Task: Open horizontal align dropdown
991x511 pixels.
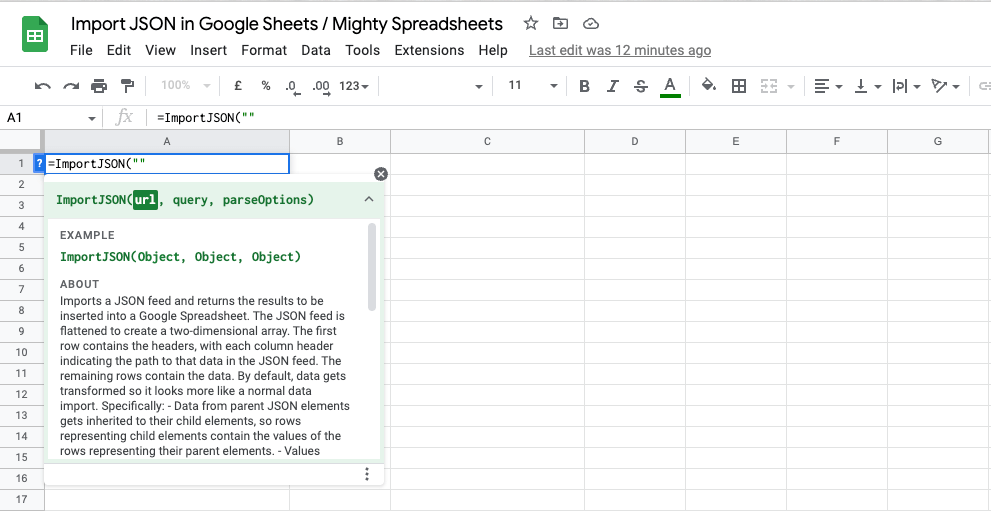Action: point(827,86)
